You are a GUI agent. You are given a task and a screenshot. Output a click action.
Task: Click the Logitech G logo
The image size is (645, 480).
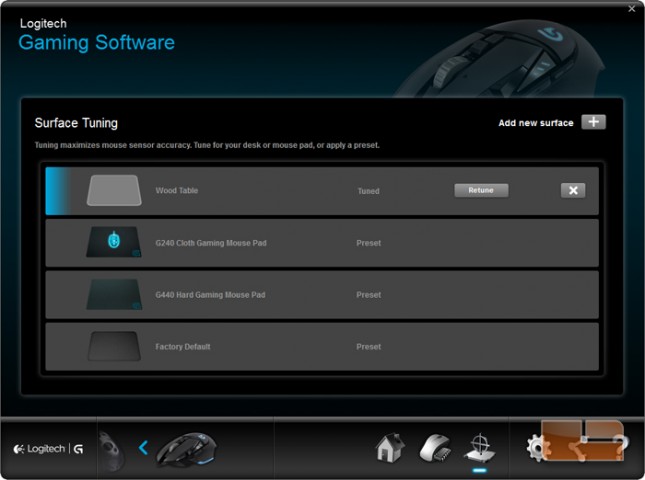coord(48,449)
